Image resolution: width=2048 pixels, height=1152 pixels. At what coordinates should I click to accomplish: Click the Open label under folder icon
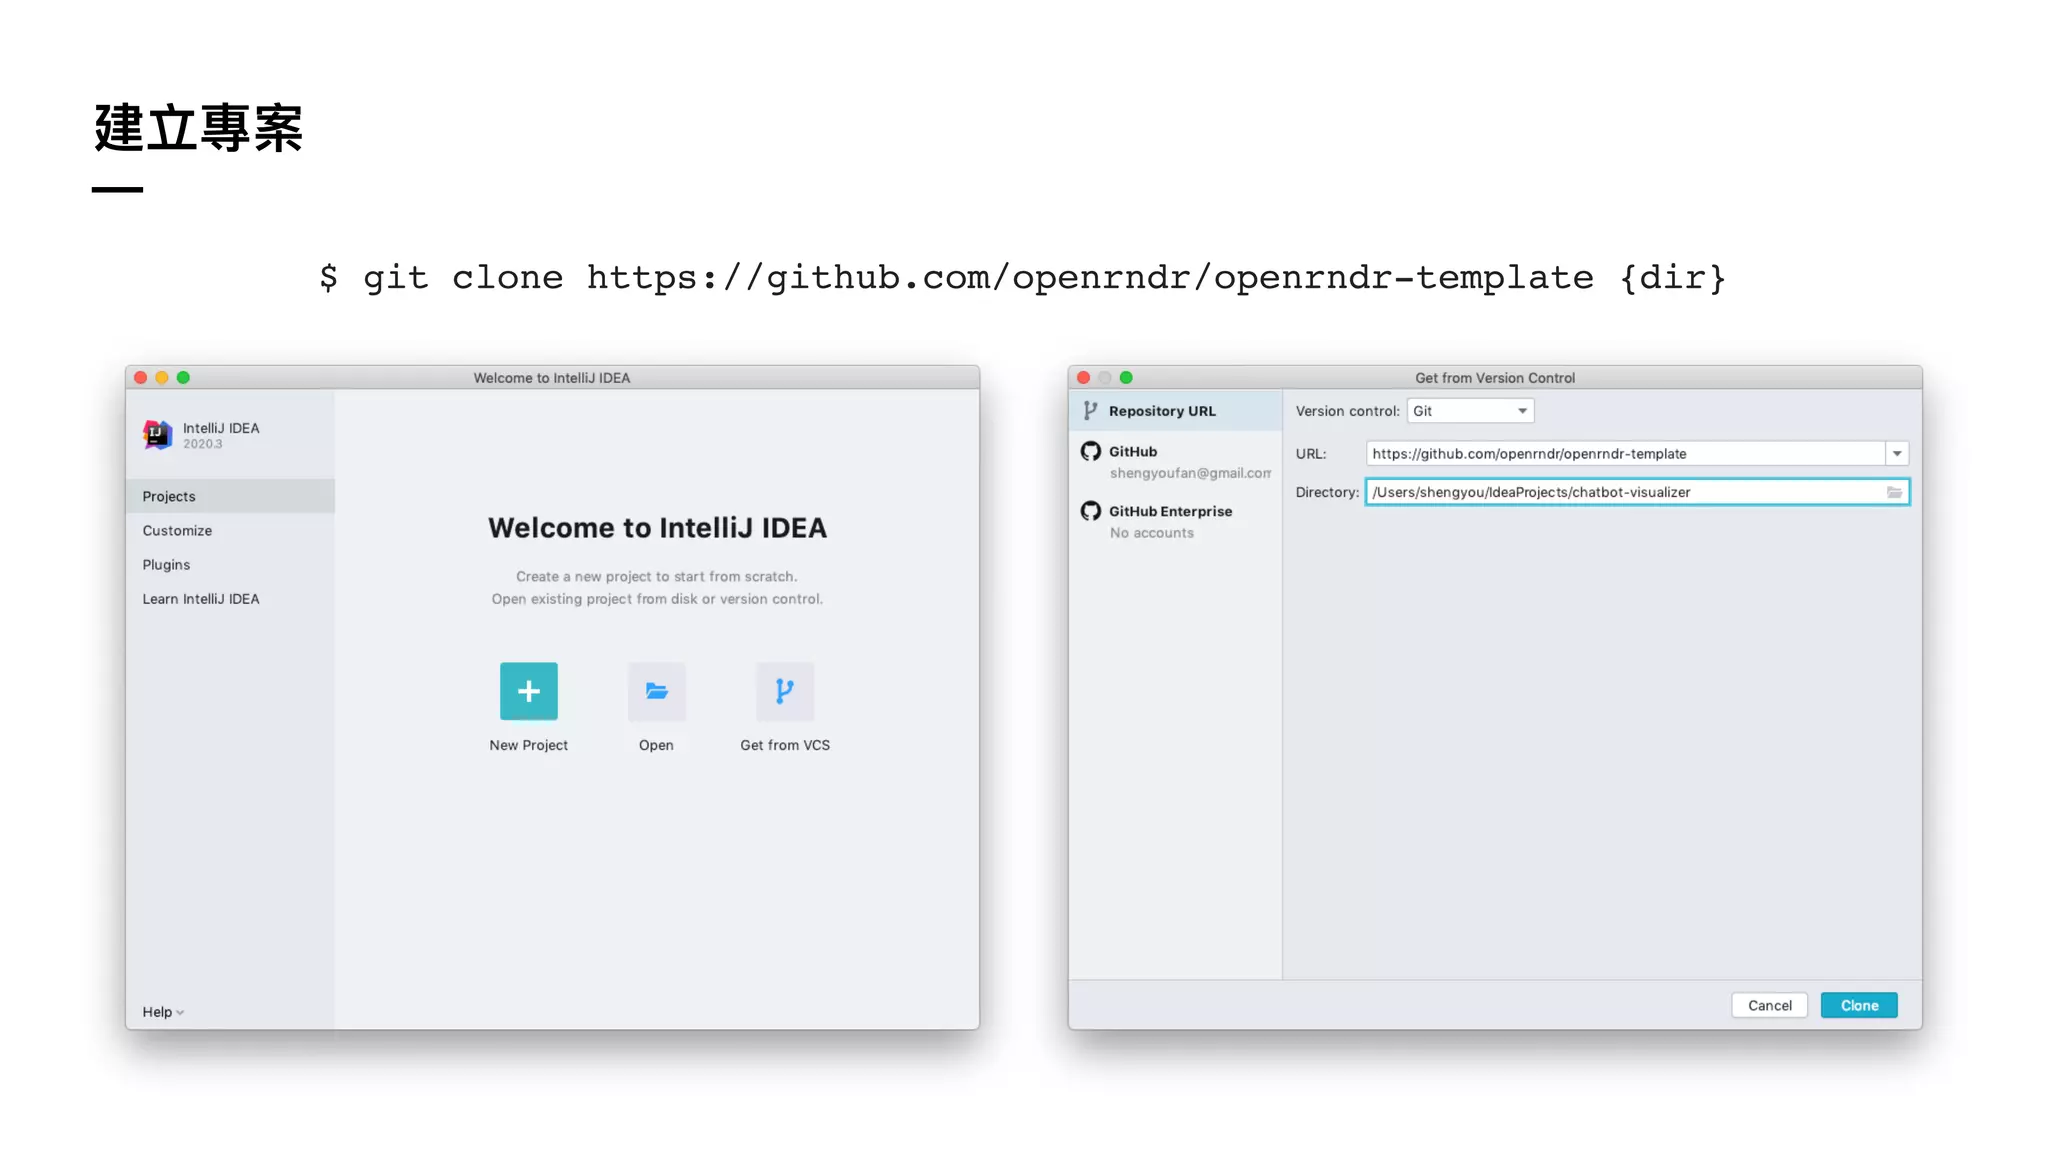[656, 745]
